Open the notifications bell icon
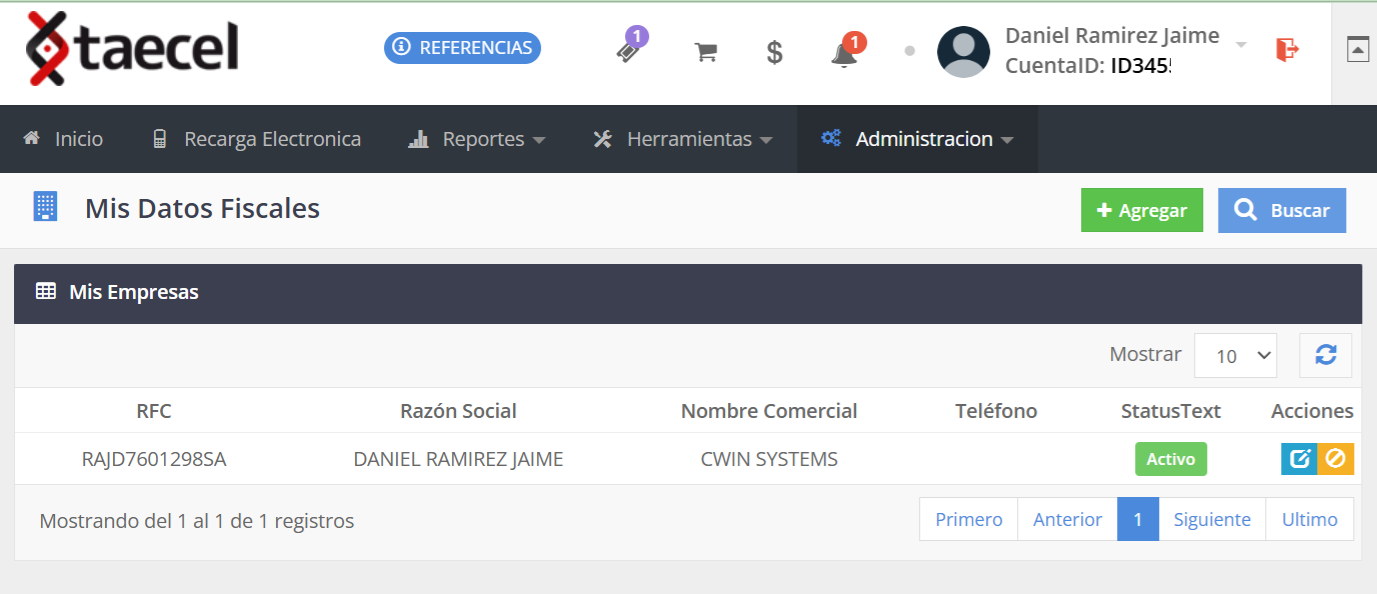This screenshot has height=594, width=1377. [x=844, y=53]
